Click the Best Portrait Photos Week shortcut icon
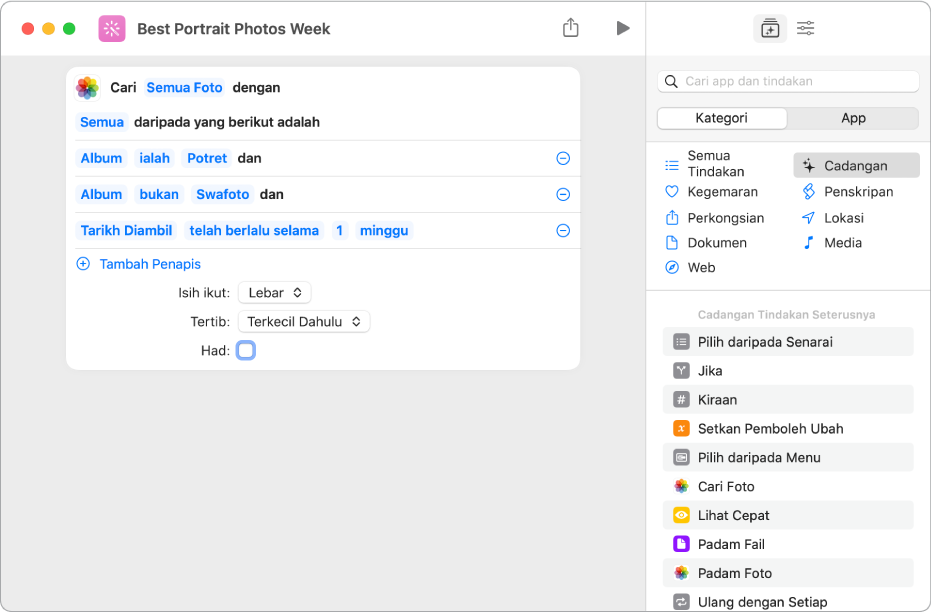Viewport: 931px width, 612px height. pyautogui.click(x=112, y=28)
